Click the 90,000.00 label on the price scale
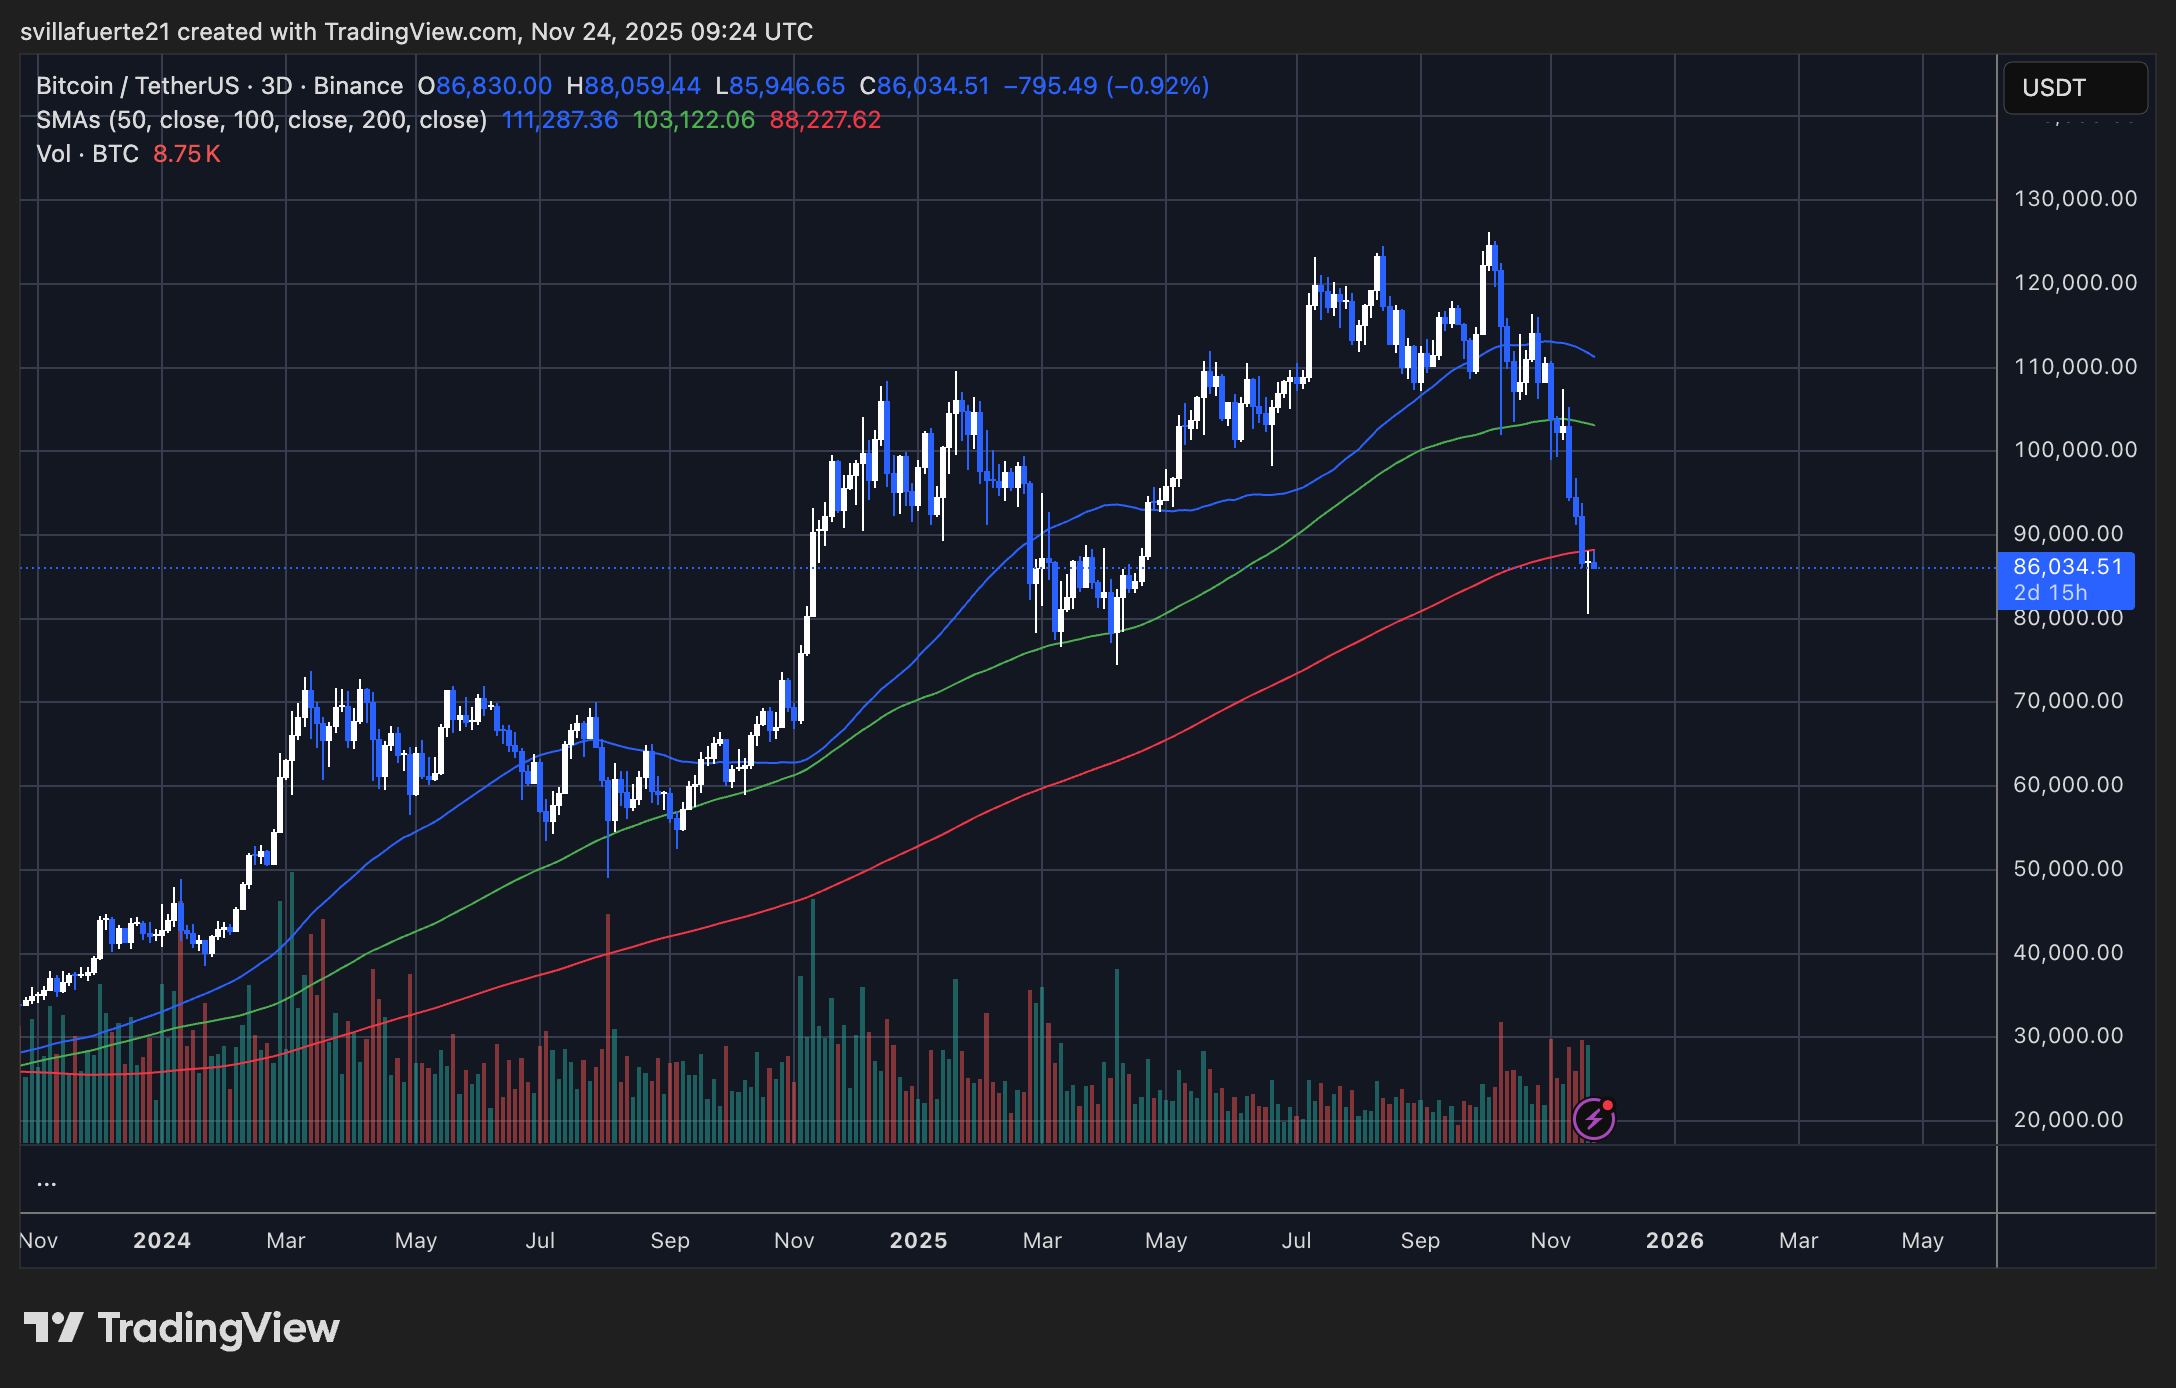Image resolution: width=2176 pixels, height=1388 pixels. [x=2068, y=532]
